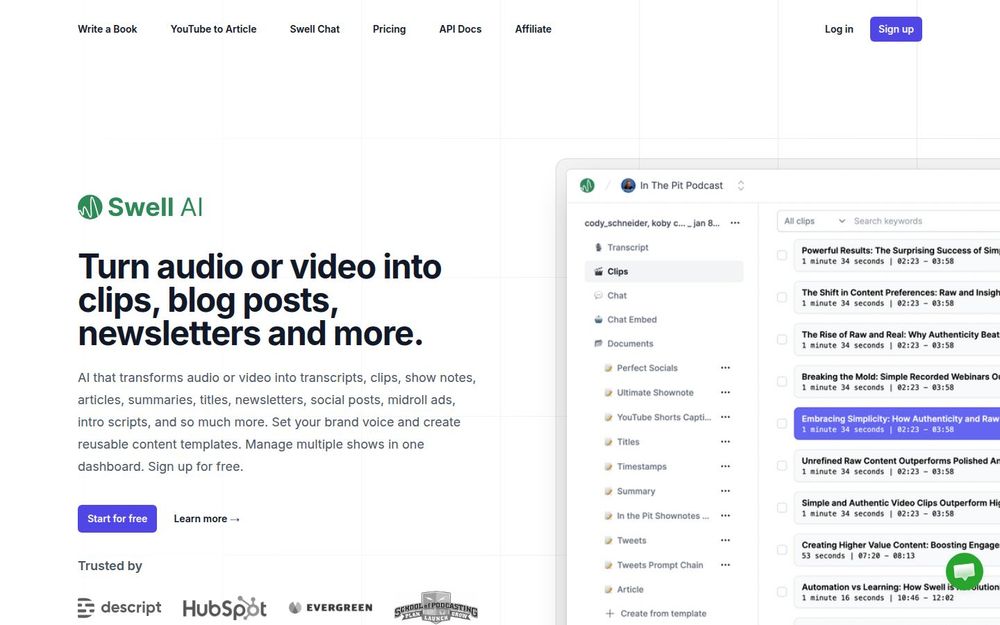The height and width of the screenshot is (625, 1000).
Task: Open options menu for YouTube Shorts Captions
Action: click(x=725, y=417)
